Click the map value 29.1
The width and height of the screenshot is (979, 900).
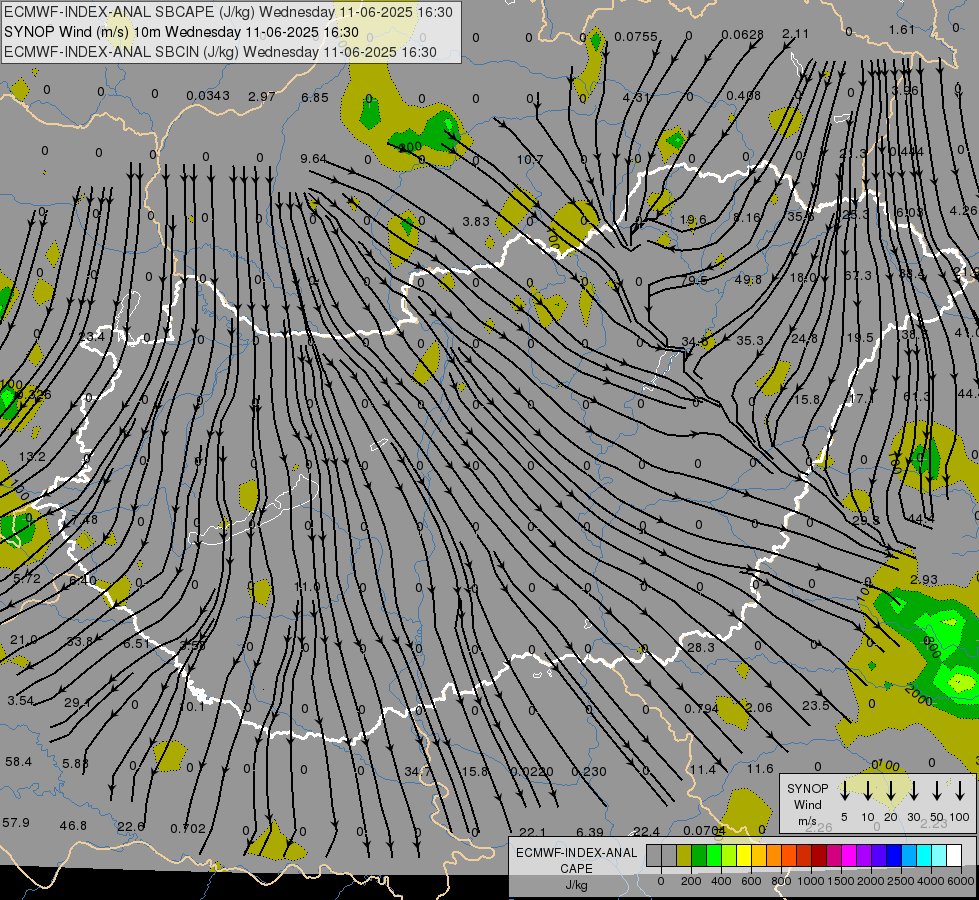pyautogui.click(x=77, y=703)
